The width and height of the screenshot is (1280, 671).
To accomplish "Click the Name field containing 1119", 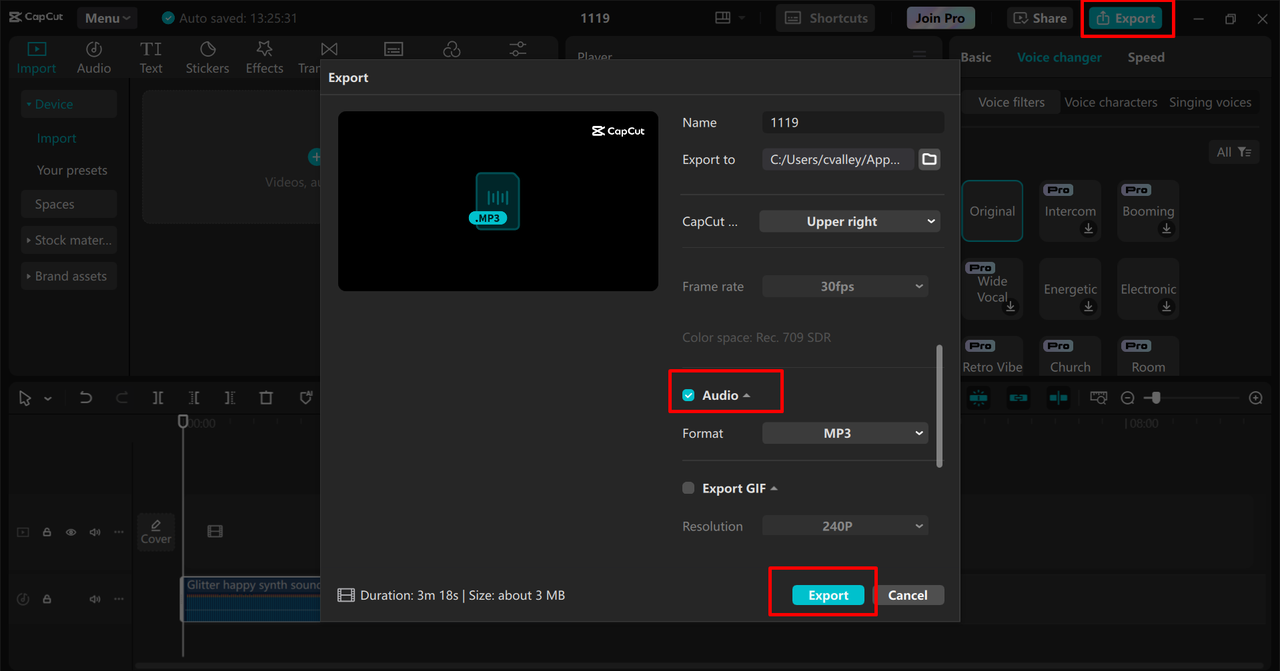I will (853, 122).
